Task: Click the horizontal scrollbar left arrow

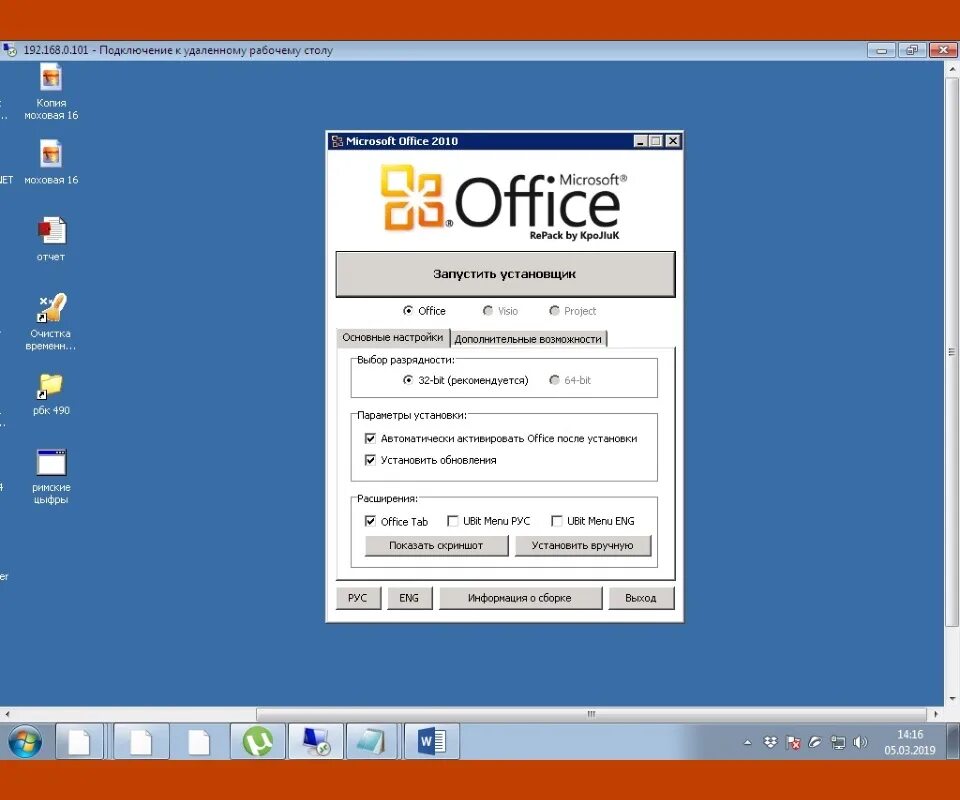Action: [x=6, y=714]
